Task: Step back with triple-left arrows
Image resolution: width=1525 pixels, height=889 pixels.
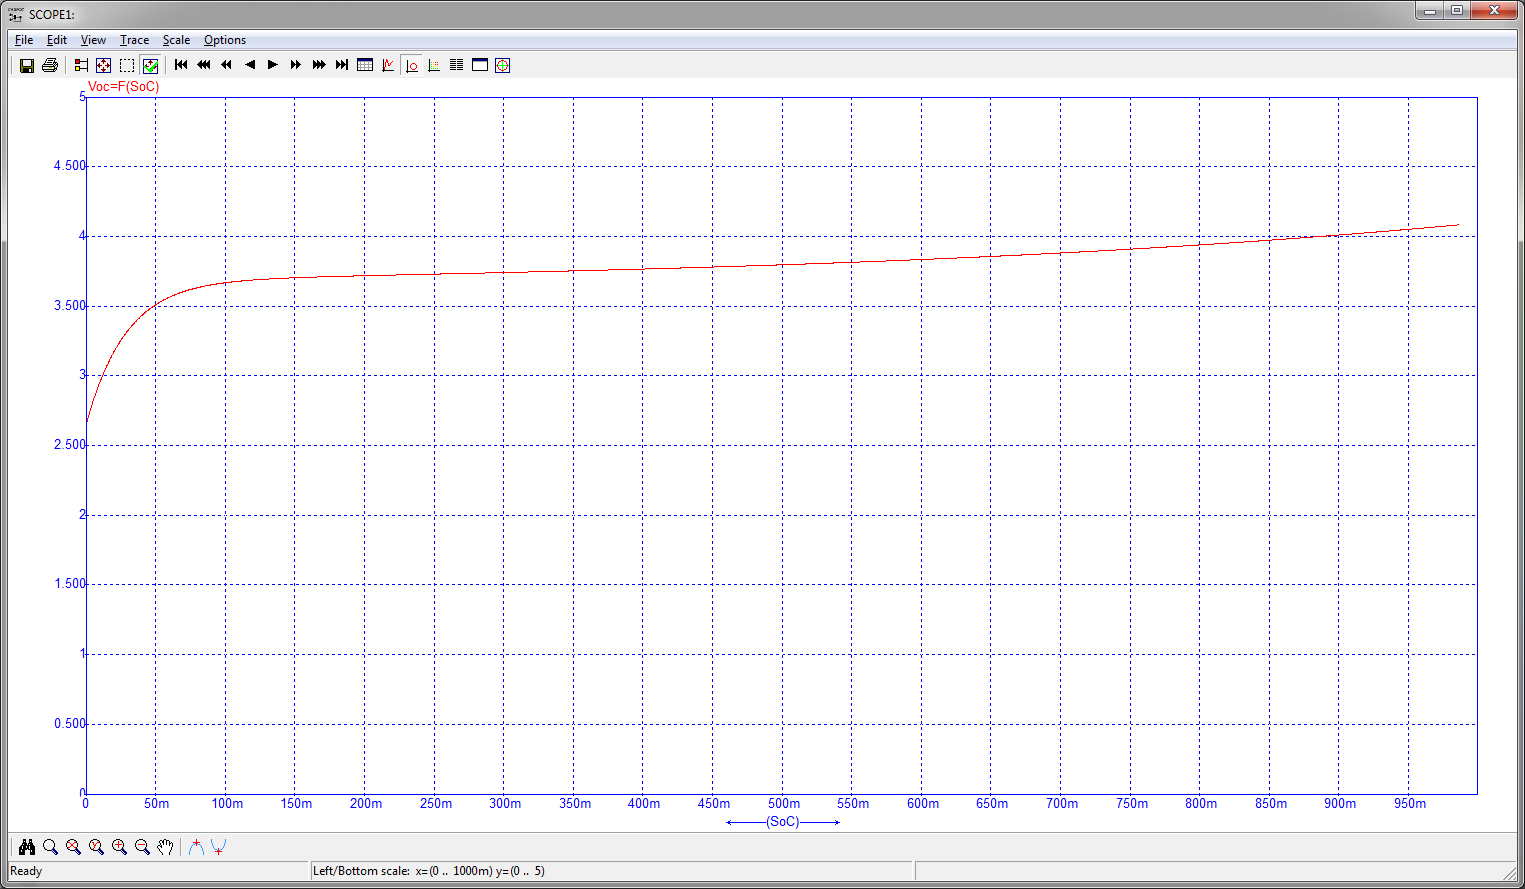Action: tap(204, 65)
